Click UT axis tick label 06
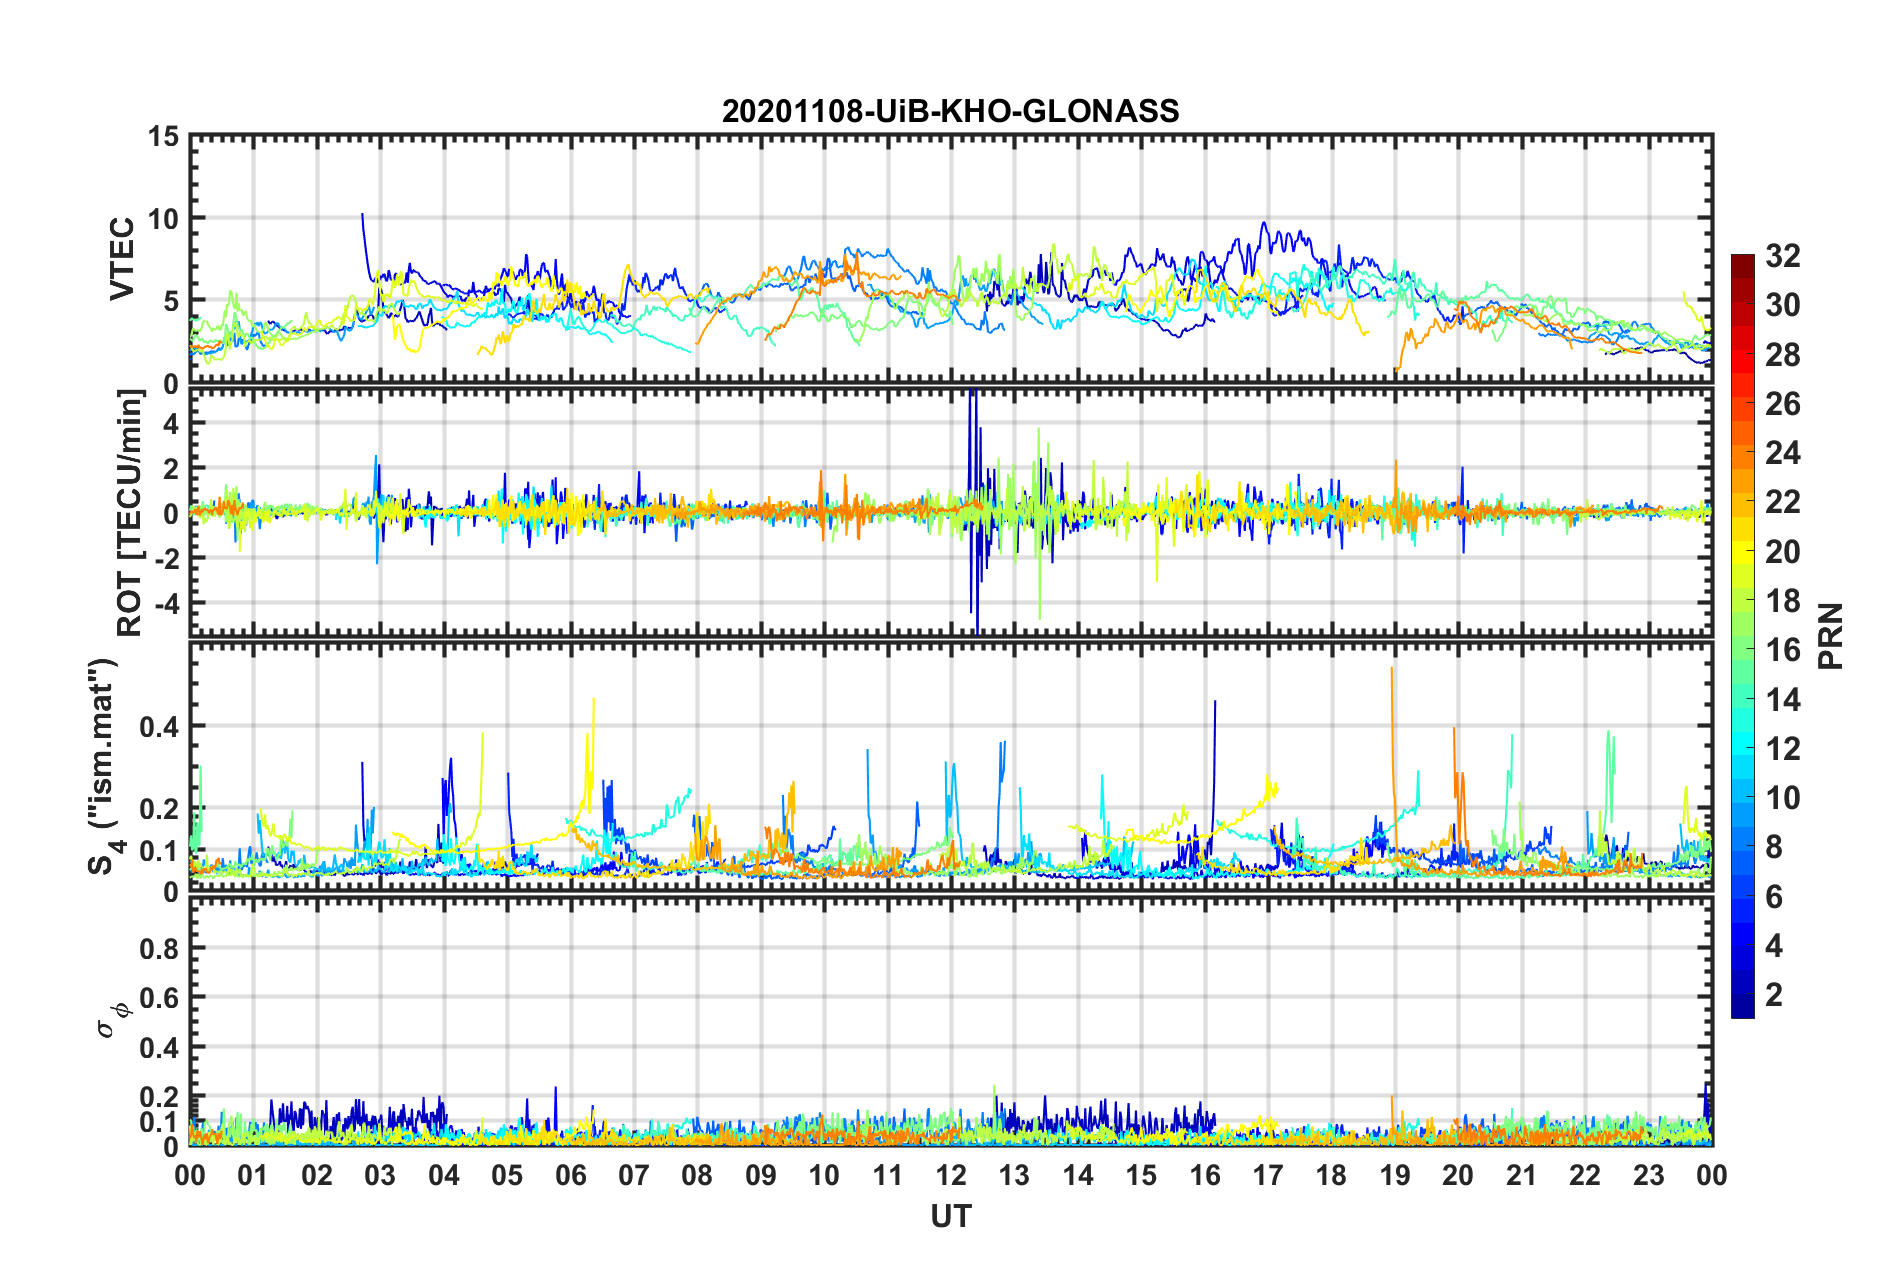 pyautogui.click(x=570, y=1175)
